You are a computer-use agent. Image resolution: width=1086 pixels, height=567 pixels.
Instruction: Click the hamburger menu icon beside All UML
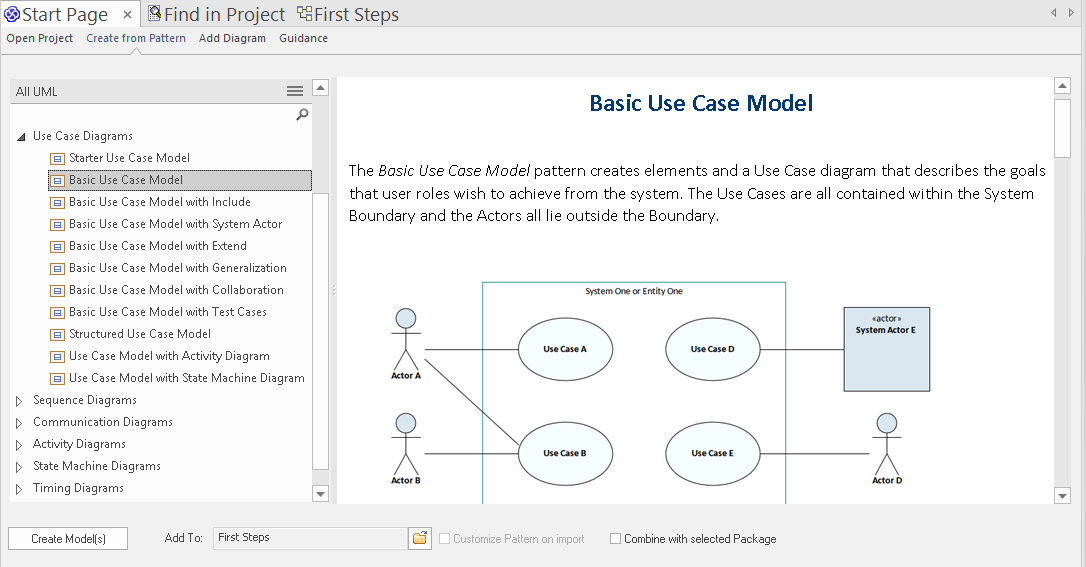tap(295, 91)
